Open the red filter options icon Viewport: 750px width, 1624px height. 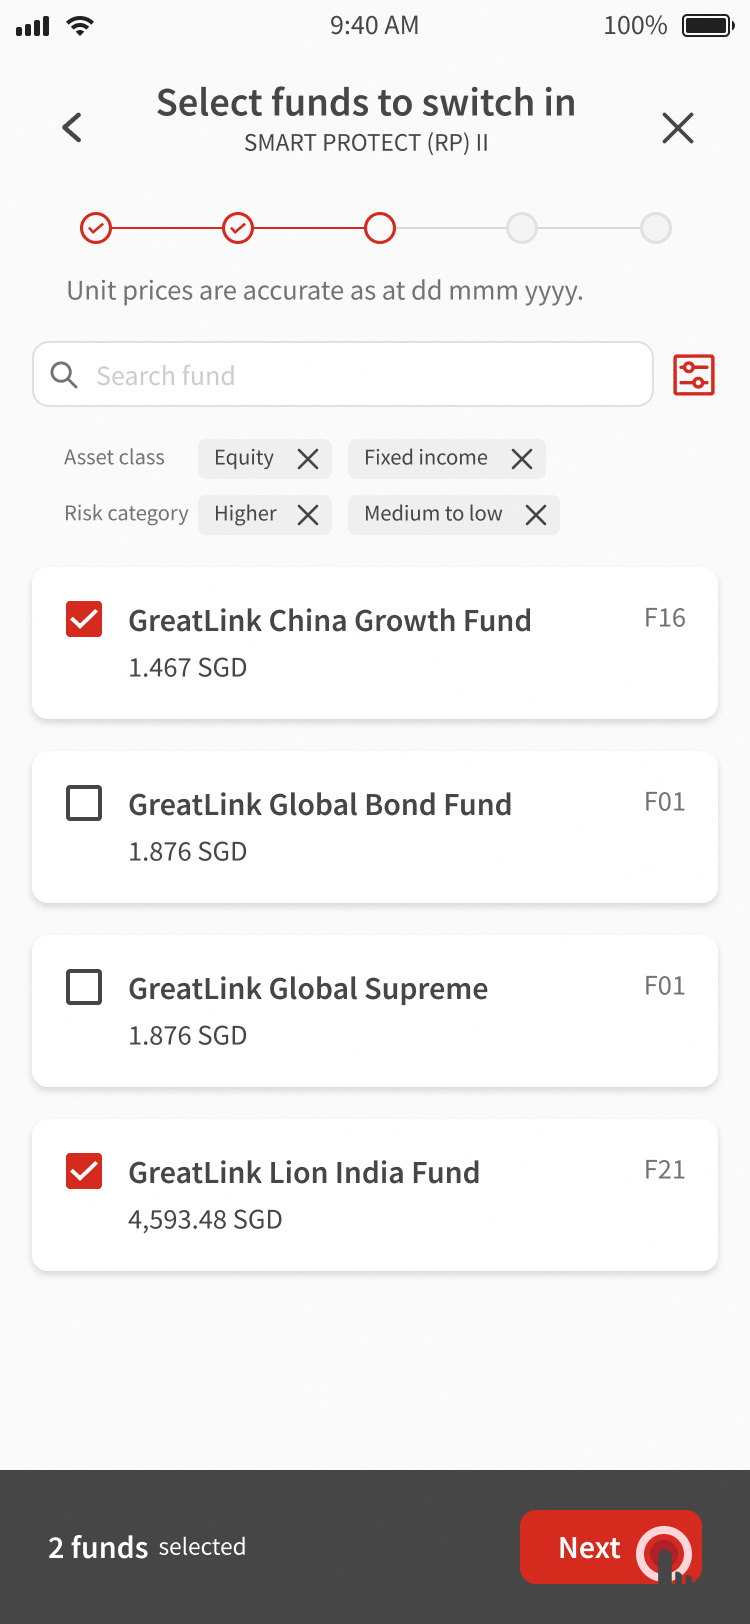[x=694, y=375]
